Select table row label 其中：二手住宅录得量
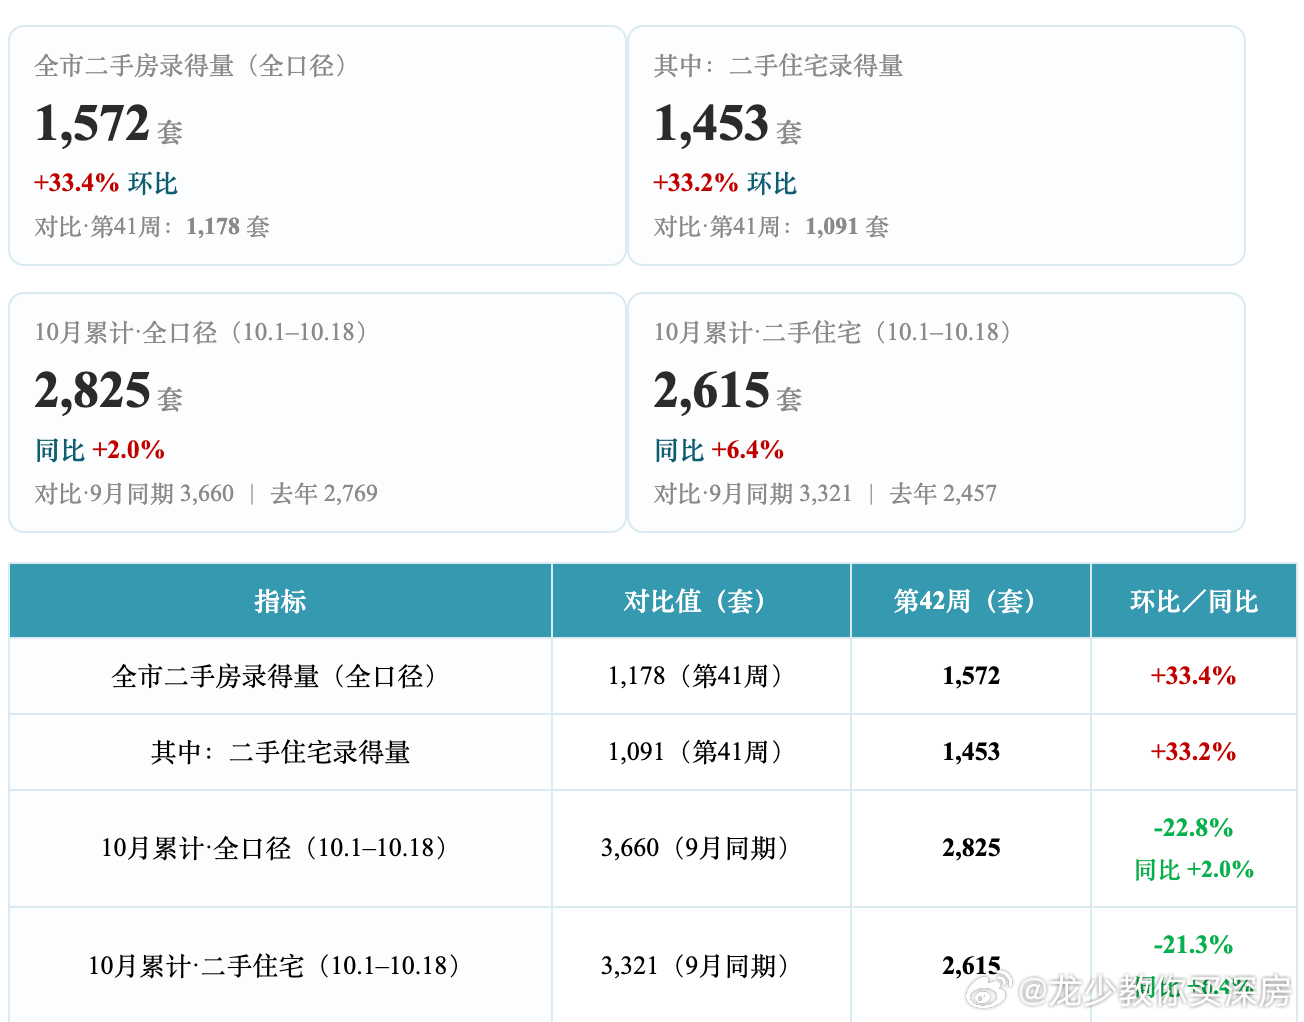This screenshot has height=1022, width=1304. [x=280, y=753]
